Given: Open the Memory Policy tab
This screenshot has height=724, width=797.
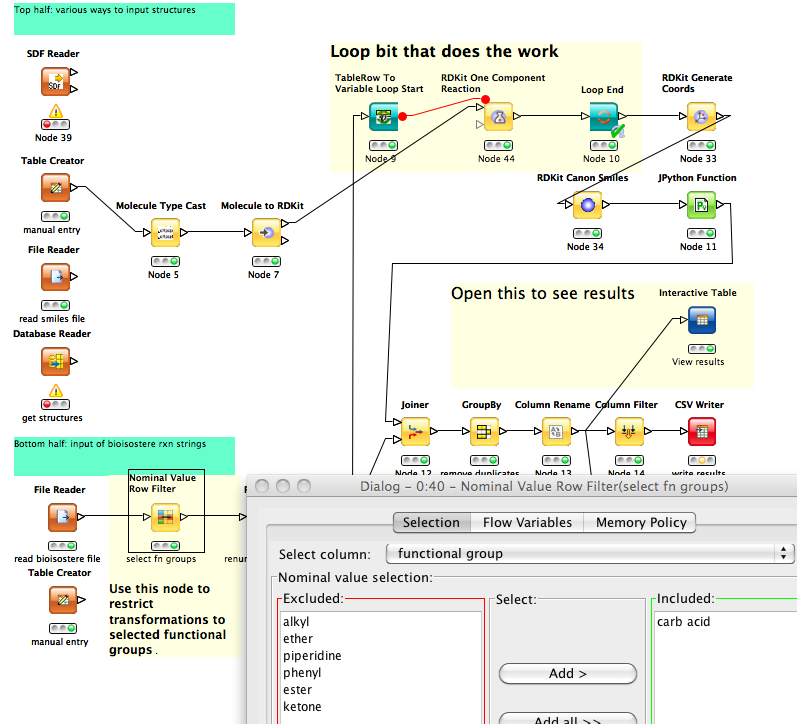Looking at the screenshot, I should tap(641, 522).
